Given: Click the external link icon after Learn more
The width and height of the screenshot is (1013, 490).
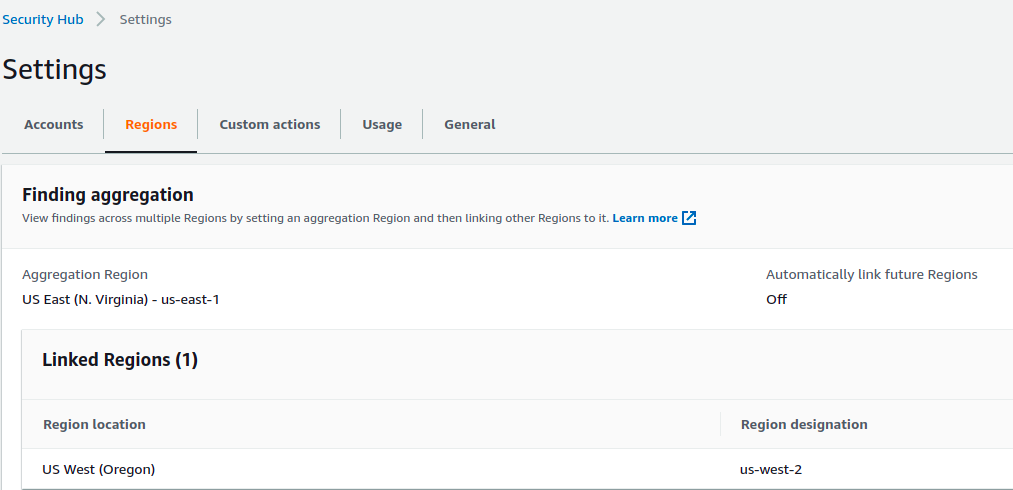Looking at the screenshot, I should point(689,218).
